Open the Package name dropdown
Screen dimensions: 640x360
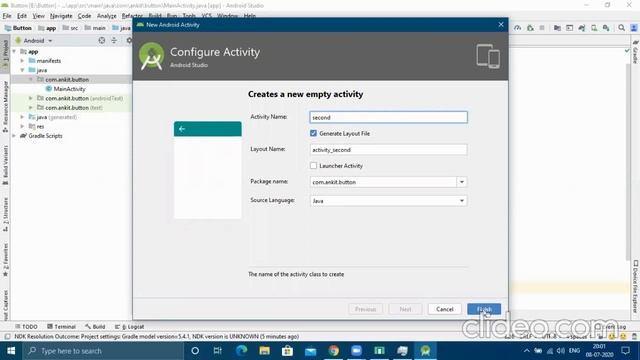click(x=462, y=182)
